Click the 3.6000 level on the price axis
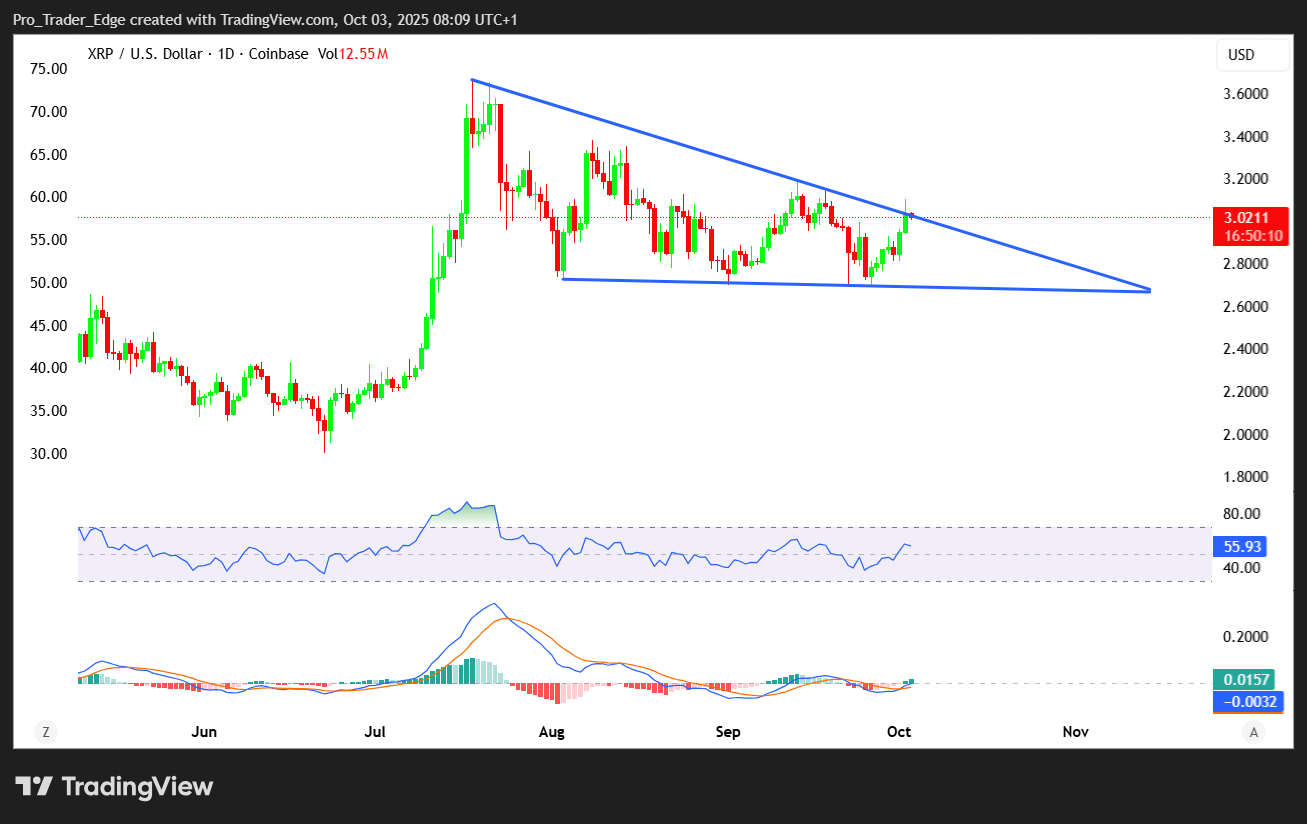 click(1246, 94)
